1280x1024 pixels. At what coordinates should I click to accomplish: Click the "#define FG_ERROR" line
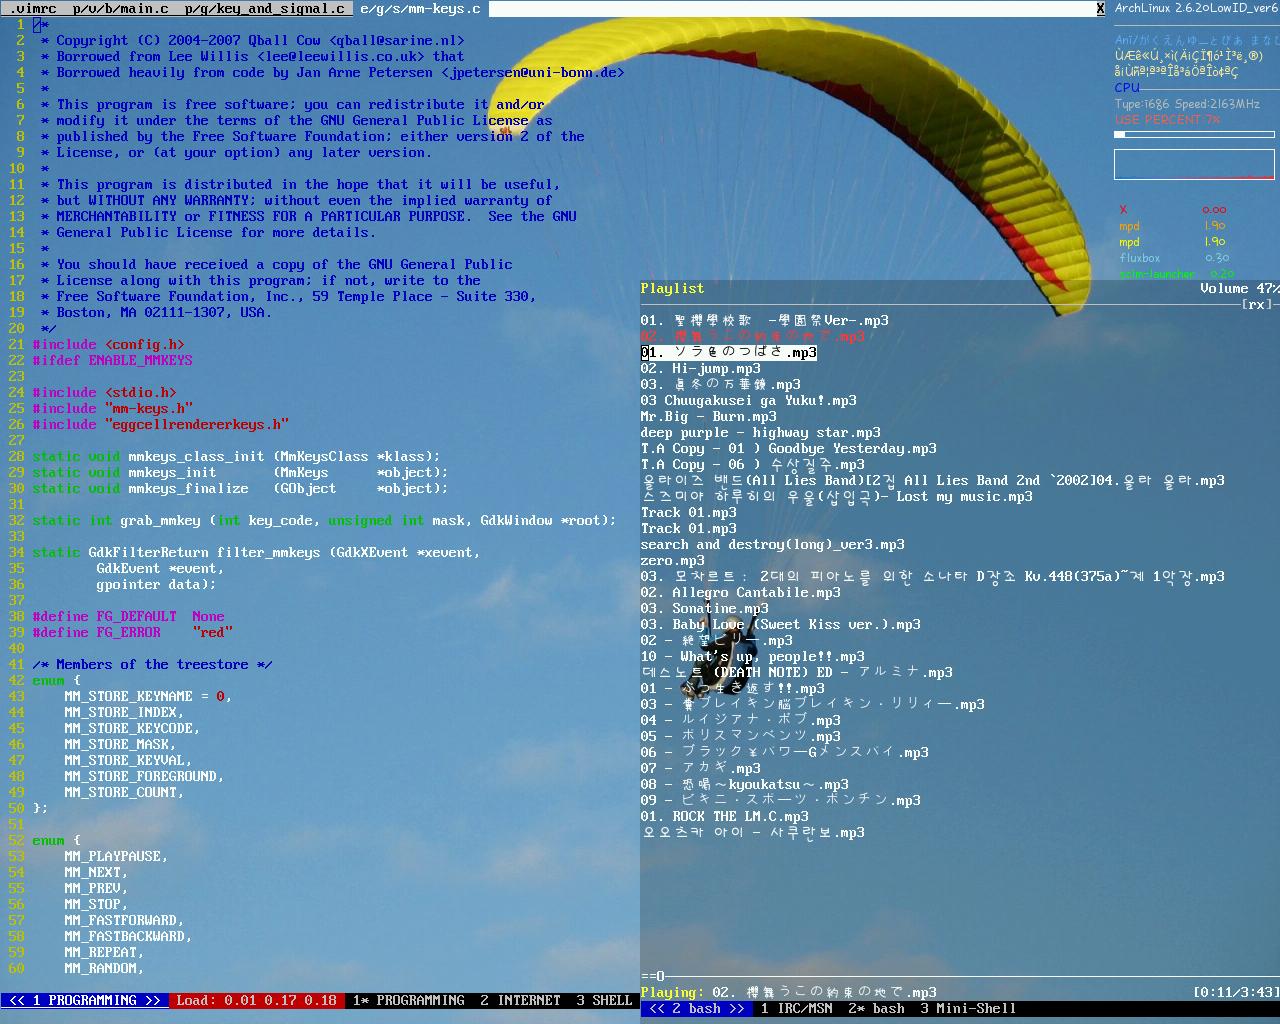(x=132, y=632)
